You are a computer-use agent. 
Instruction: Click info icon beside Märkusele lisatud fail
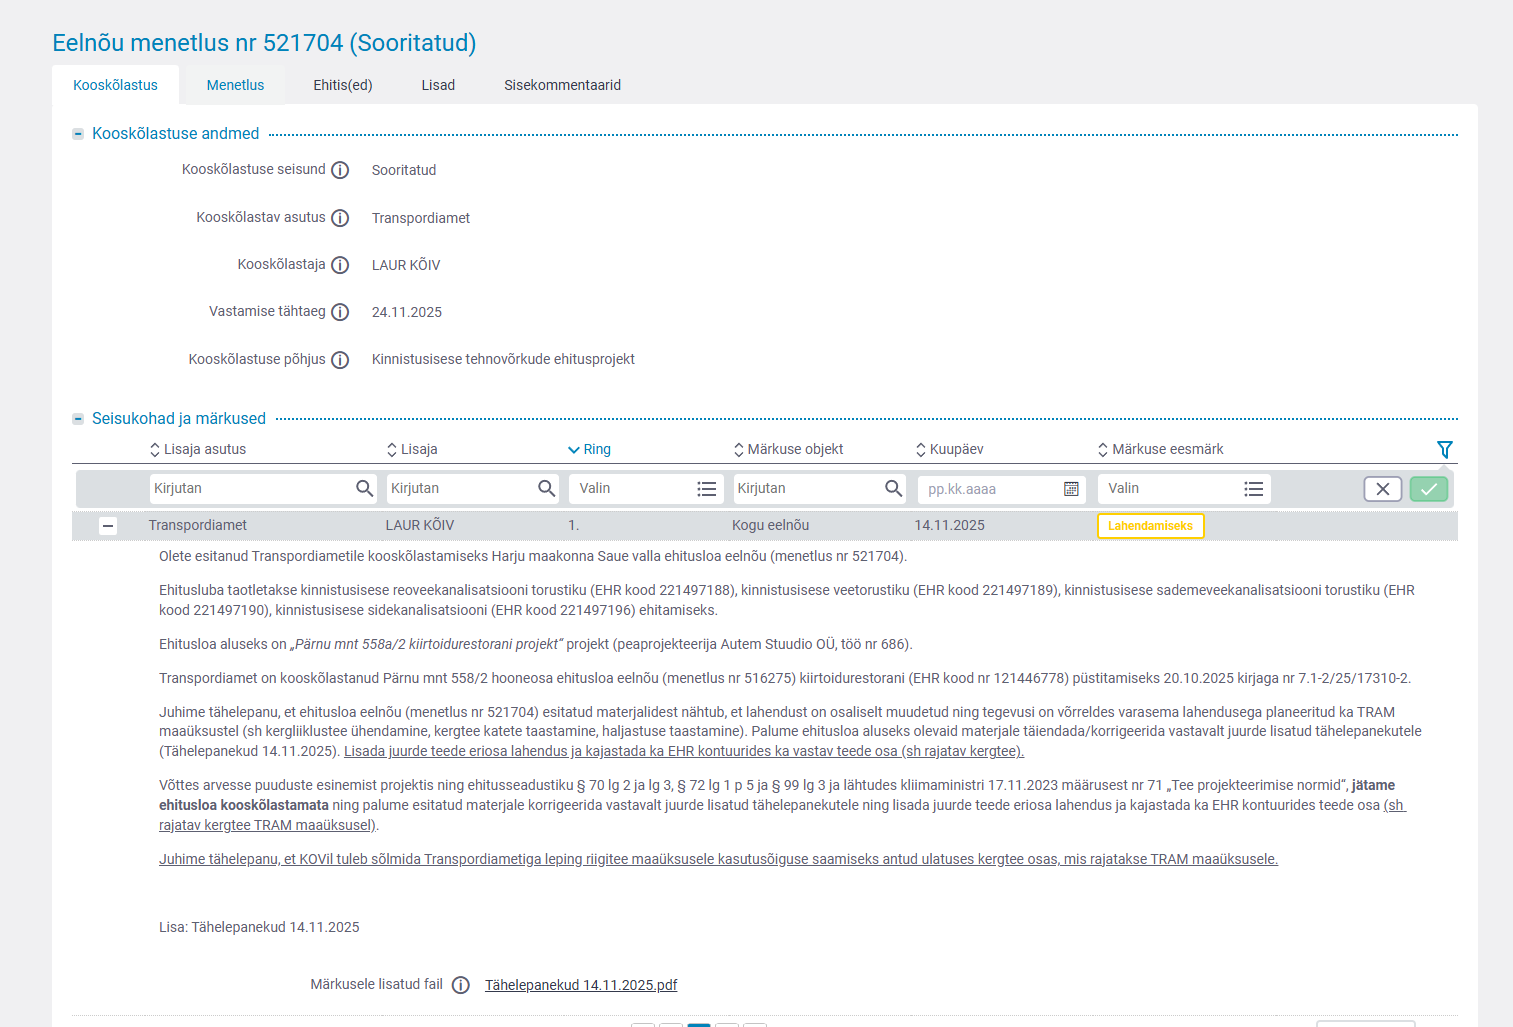460,985
